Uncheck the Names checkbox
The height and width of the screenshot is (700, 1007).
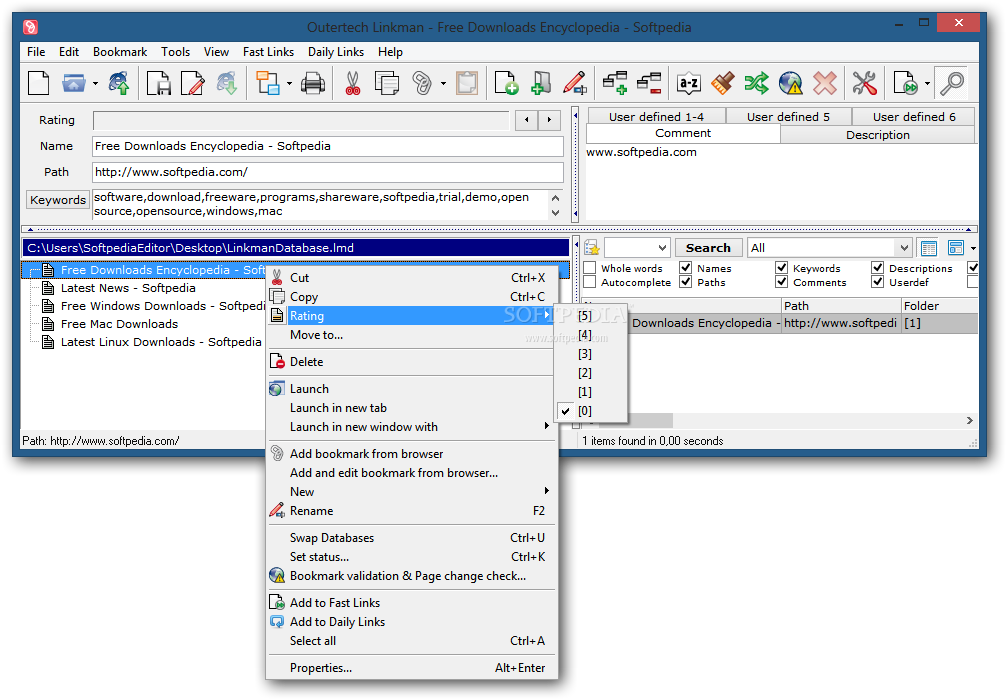coord(685,268)
